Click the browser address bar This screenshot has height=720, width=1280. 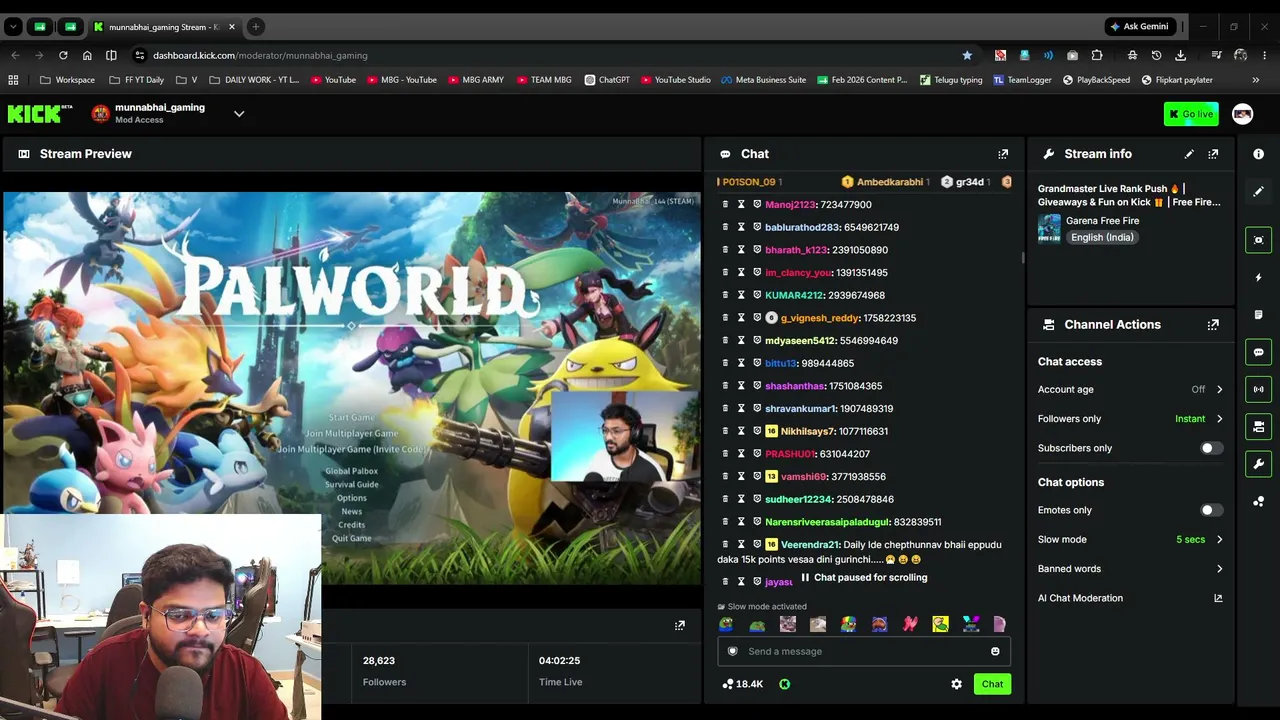pos(550,55)
